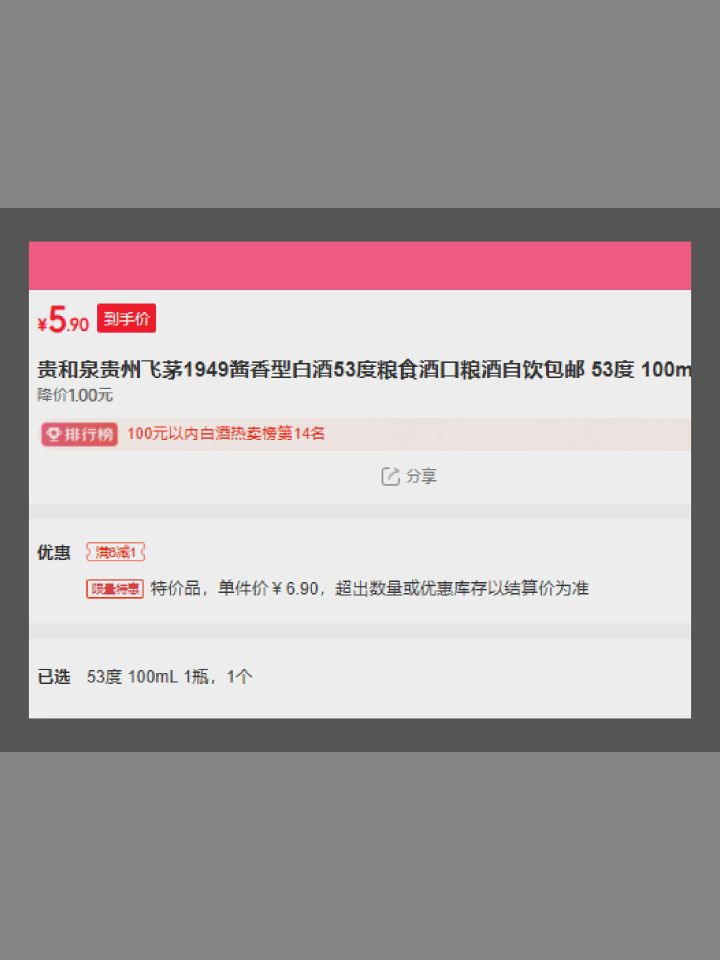Select the 满8减1 coupon tag
The width and height of the screenshot is (720, 960).
pos(115,552)
